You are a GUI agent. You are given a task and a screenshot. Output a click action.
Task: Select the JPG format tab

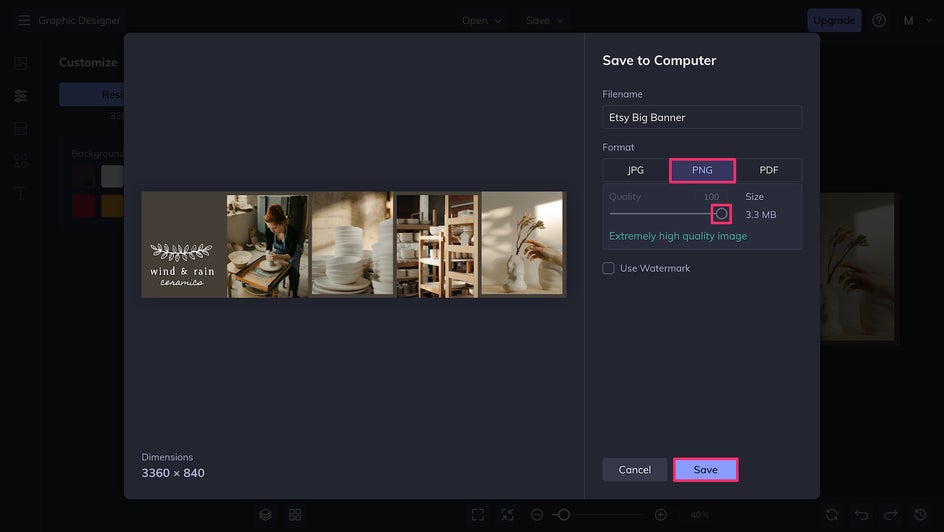tap(636, 170)
